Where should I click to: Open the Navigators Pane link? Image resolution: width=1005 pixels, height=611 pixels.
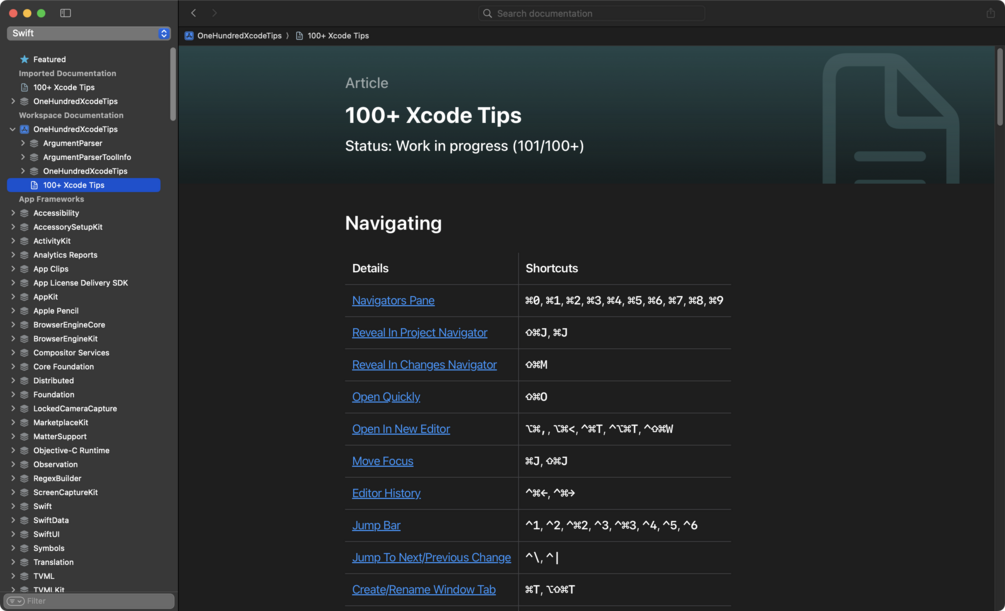pyautogui.click(x=393, y=301)
